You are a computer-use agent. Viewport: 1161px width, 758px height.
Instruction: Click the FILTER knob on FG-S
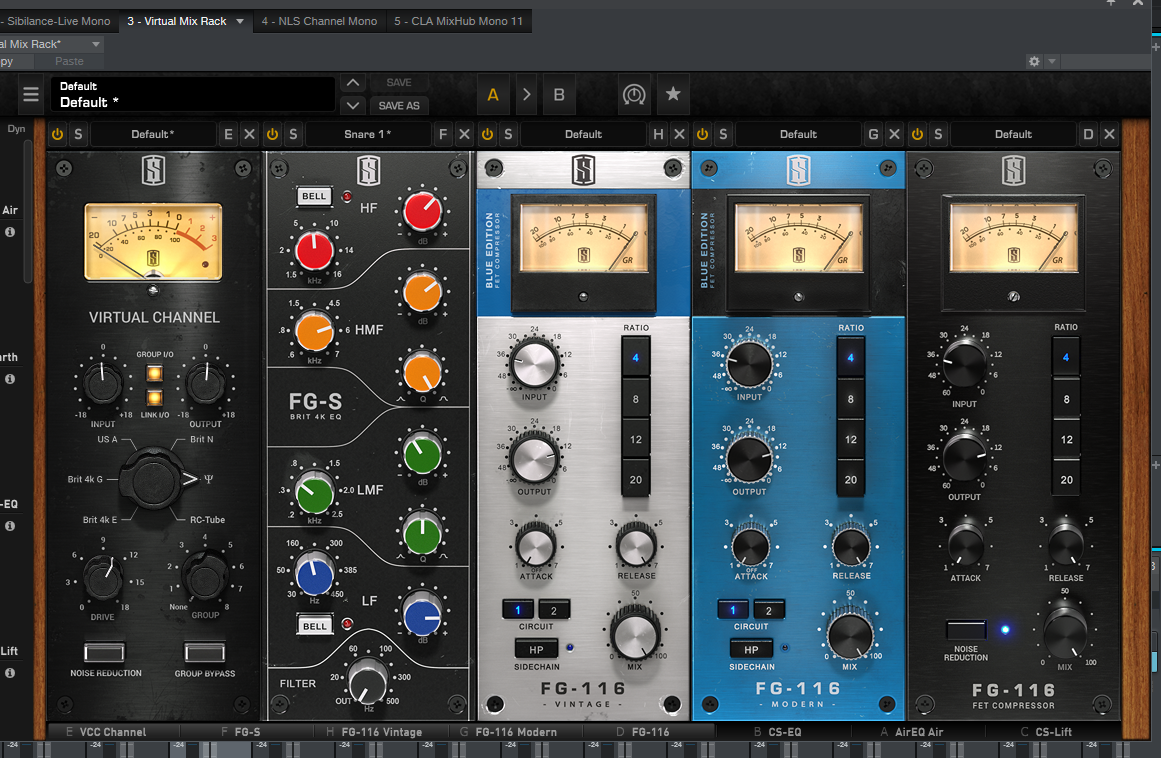point(367,681)
